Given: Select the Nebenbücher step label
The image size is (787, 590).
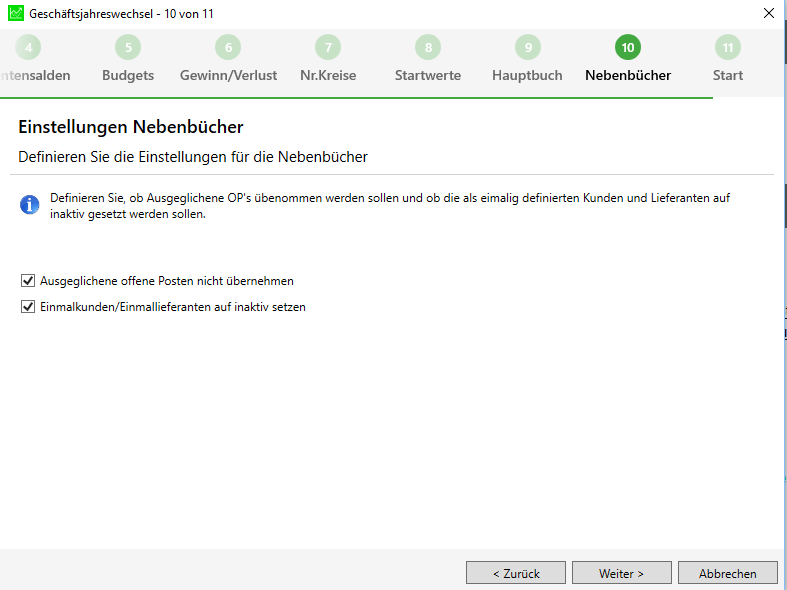Looking at the screenshot, I should [628, 75].
